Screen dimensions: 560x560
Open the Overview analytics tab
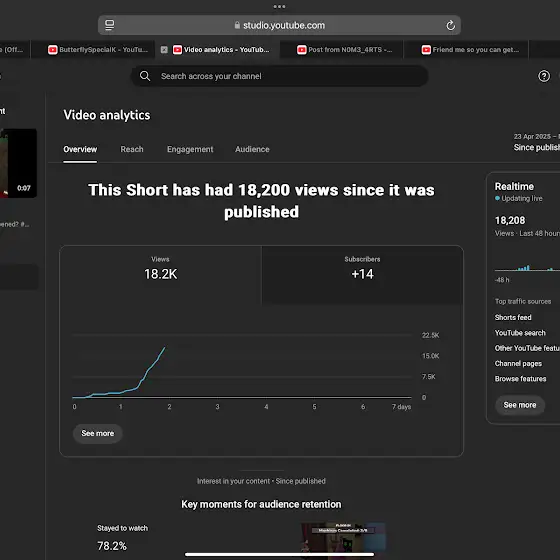(80, 149)
